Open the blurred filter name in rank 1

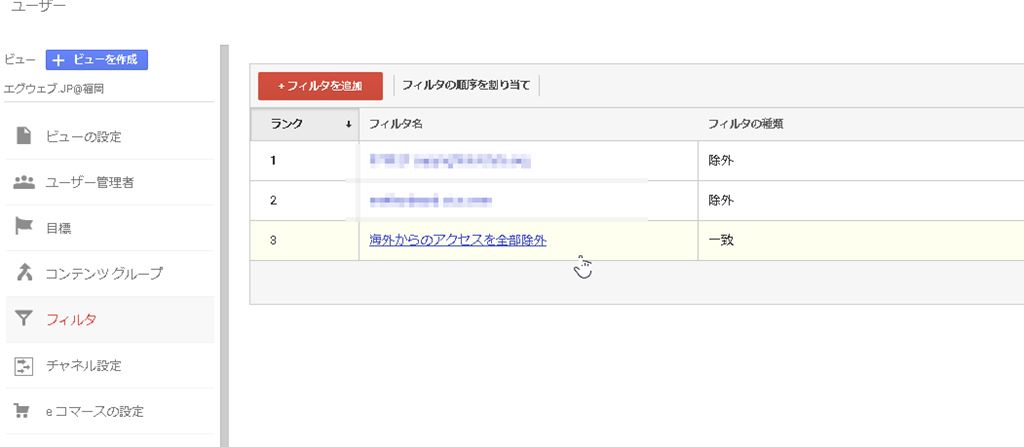tap(450, 160)
